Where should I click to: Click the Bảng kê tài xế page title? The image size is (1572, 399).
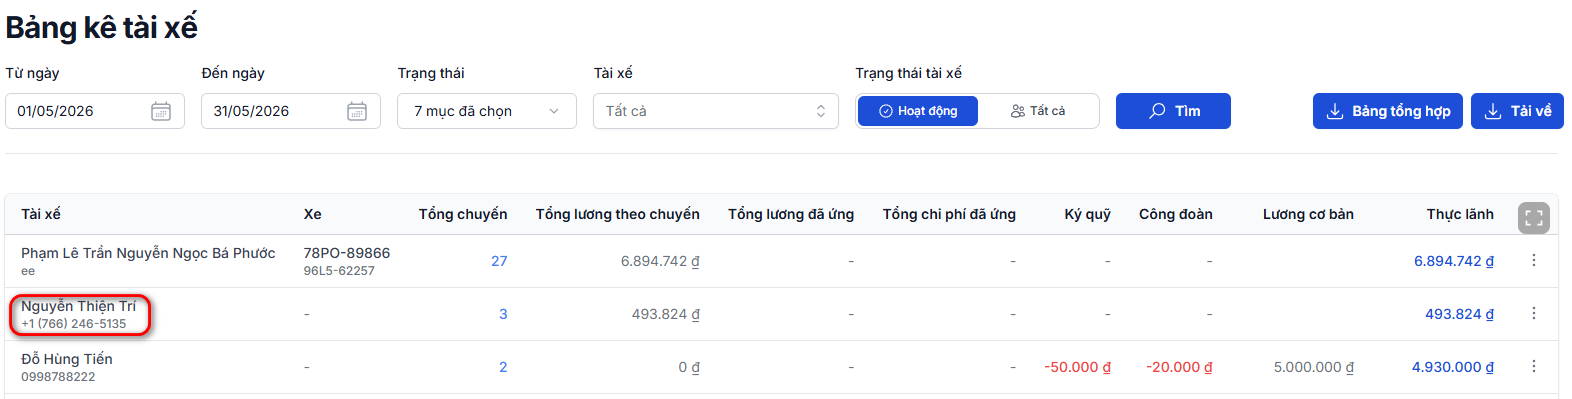pyautogui.click(x=102, y=27)
